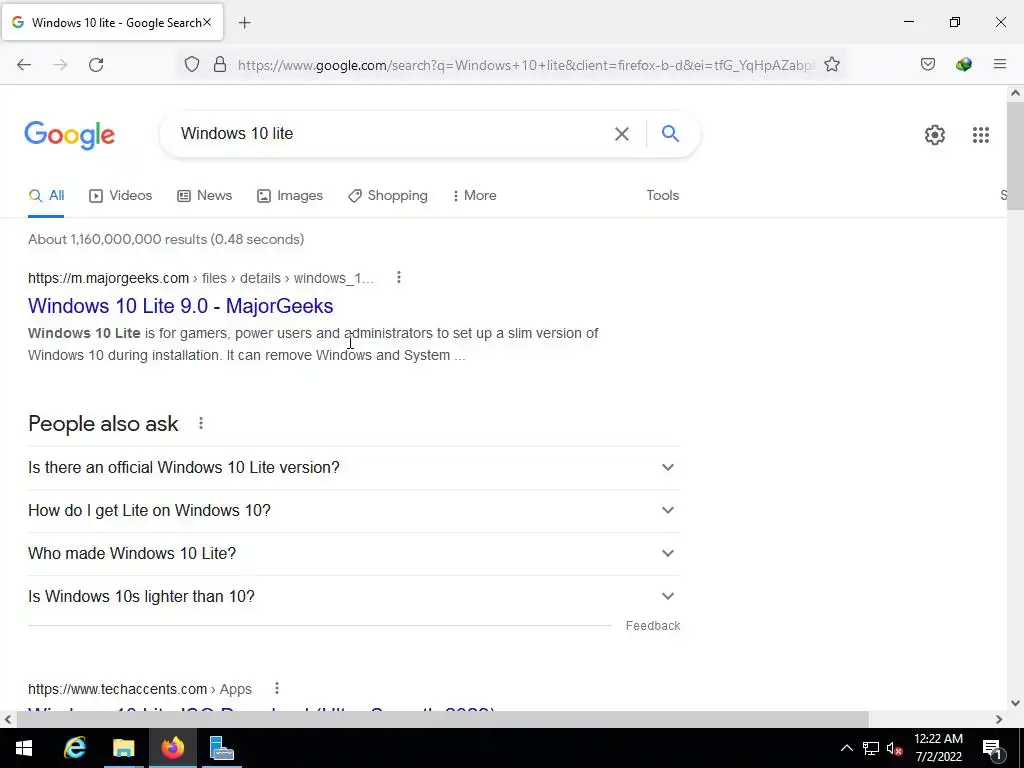The width and height of the screenshot is (1024, 768).
Task: Click the Firefox taskbar icon
Action: click(x=173, y=748)
